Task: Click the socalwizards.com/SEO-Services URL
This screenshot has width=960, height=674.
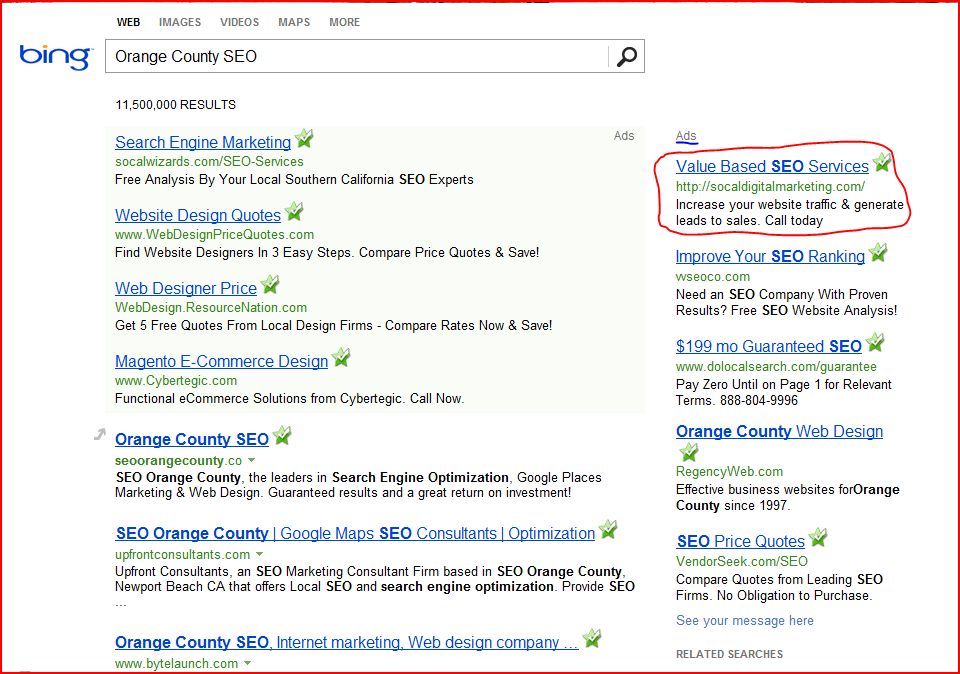Action: (x=209, y=162)
